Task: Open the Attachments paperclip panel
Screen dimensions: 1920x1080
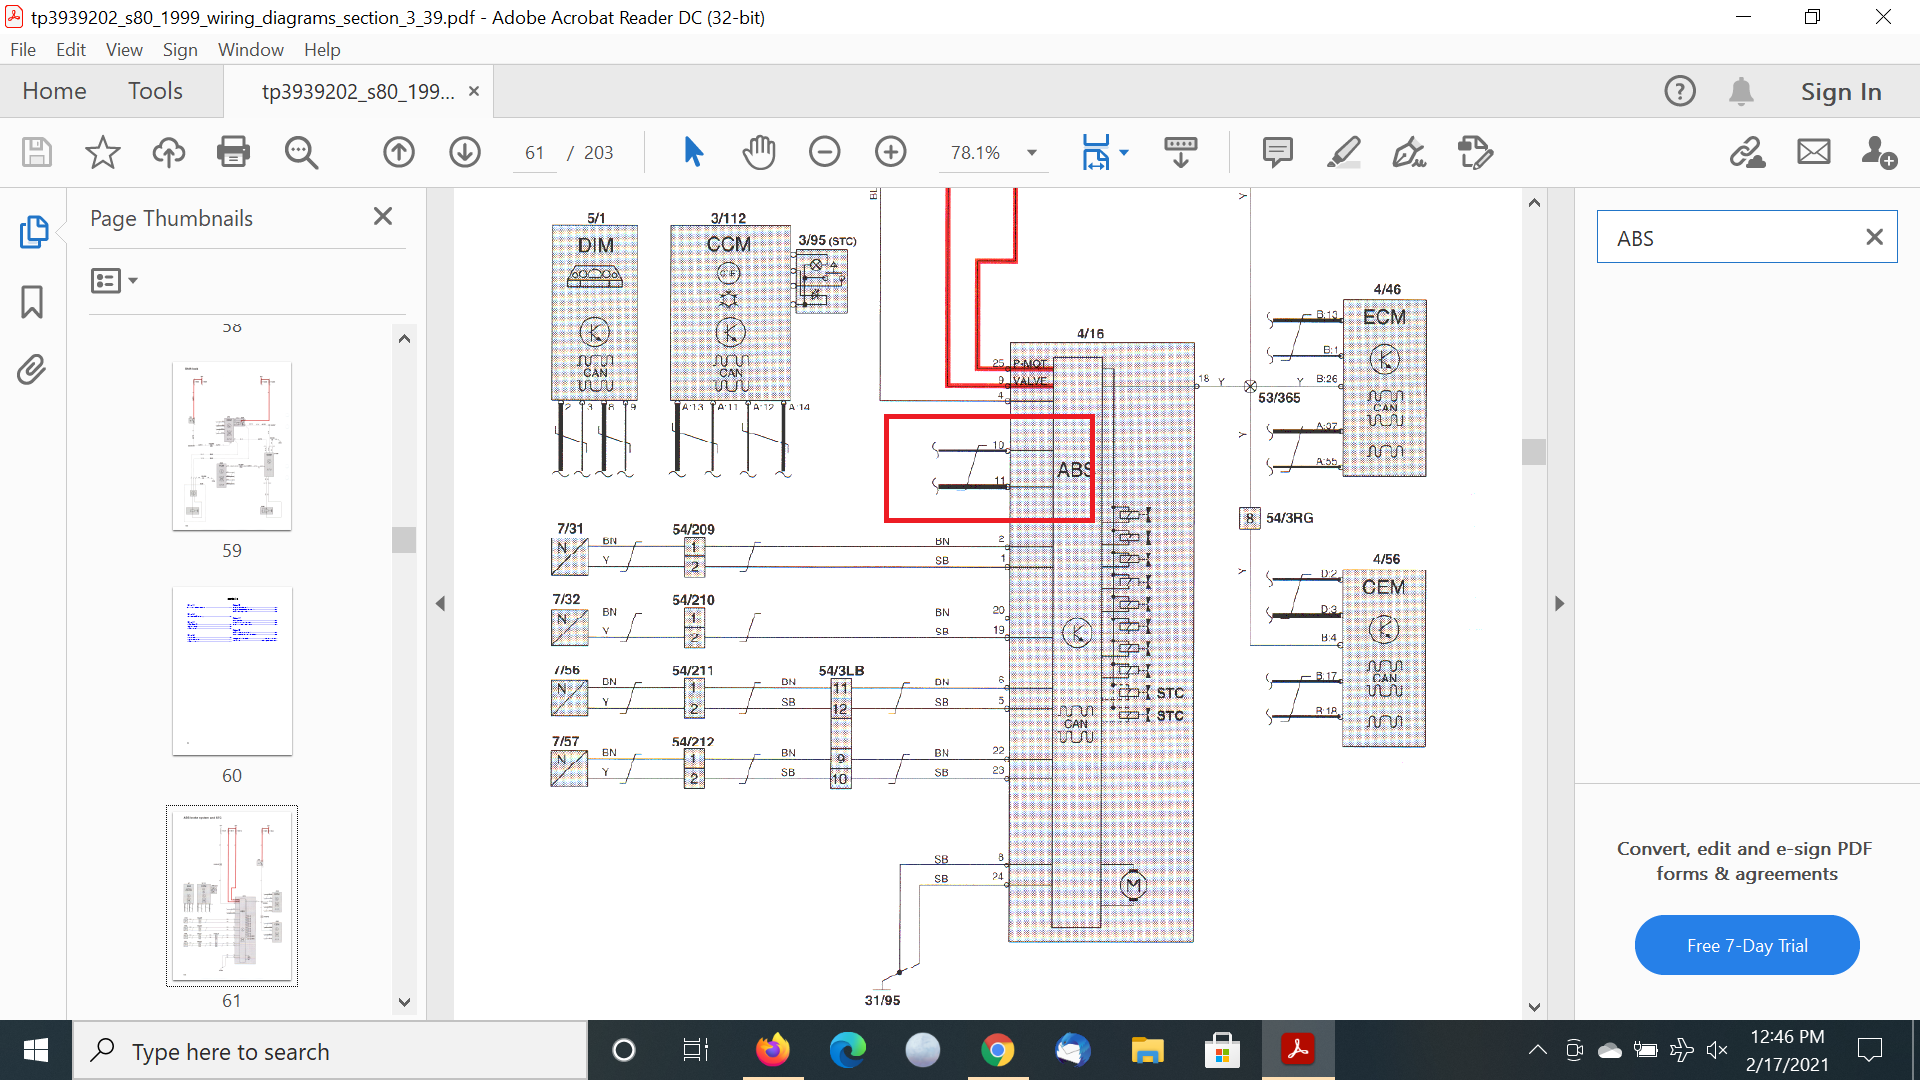Action: [x=32, y=369]
